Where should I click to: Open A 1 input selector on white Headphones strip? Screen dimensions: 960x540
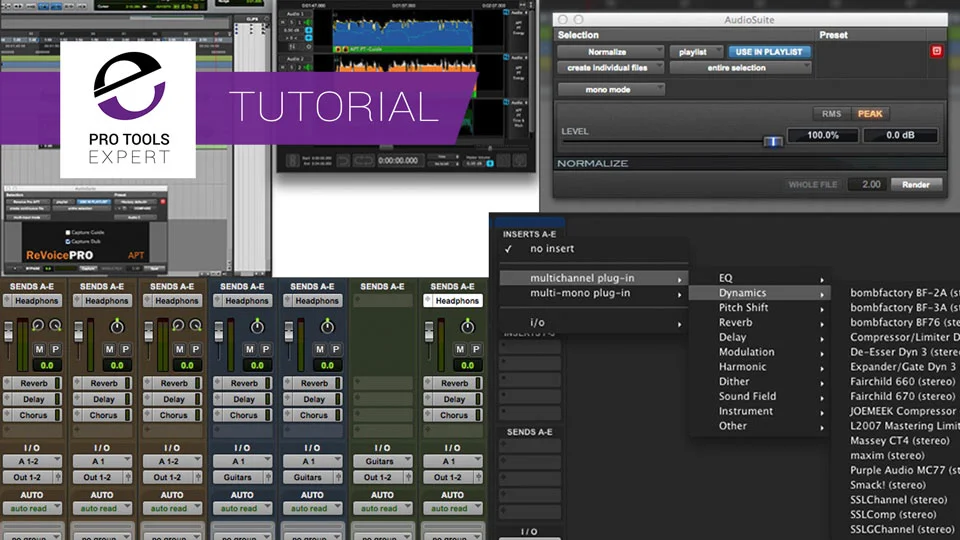[x=452, y=461]
